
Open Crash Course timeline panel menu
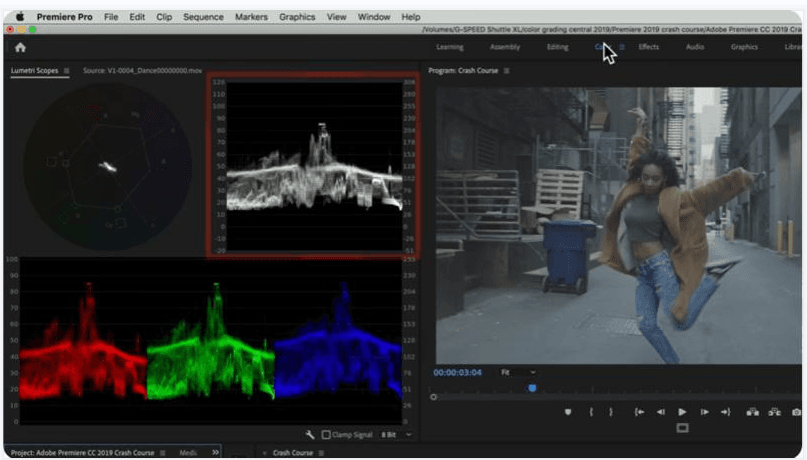(321, 453)
